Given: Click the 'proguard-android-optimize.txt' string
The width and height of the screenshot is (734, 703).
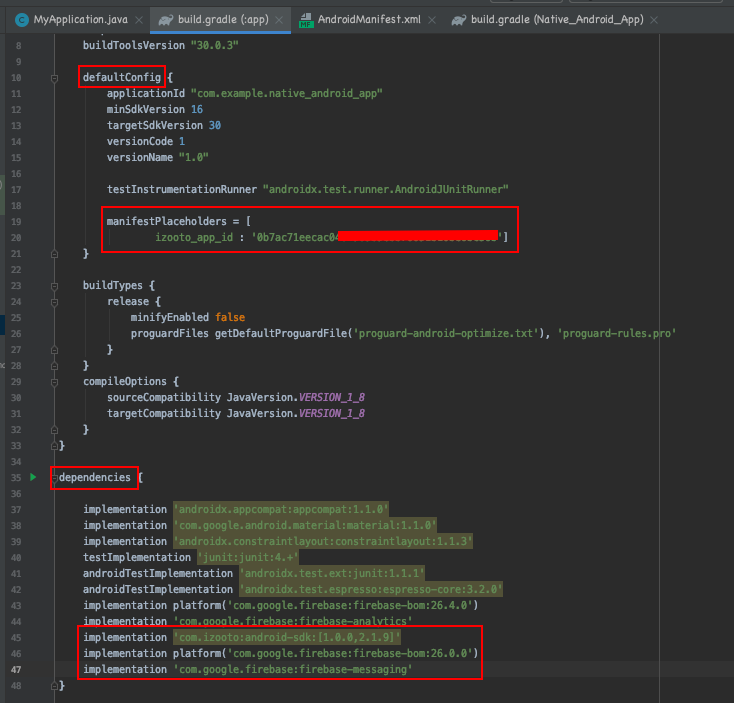Looking at the screenshot, I should pyautogui.click(x=446, y=333).
